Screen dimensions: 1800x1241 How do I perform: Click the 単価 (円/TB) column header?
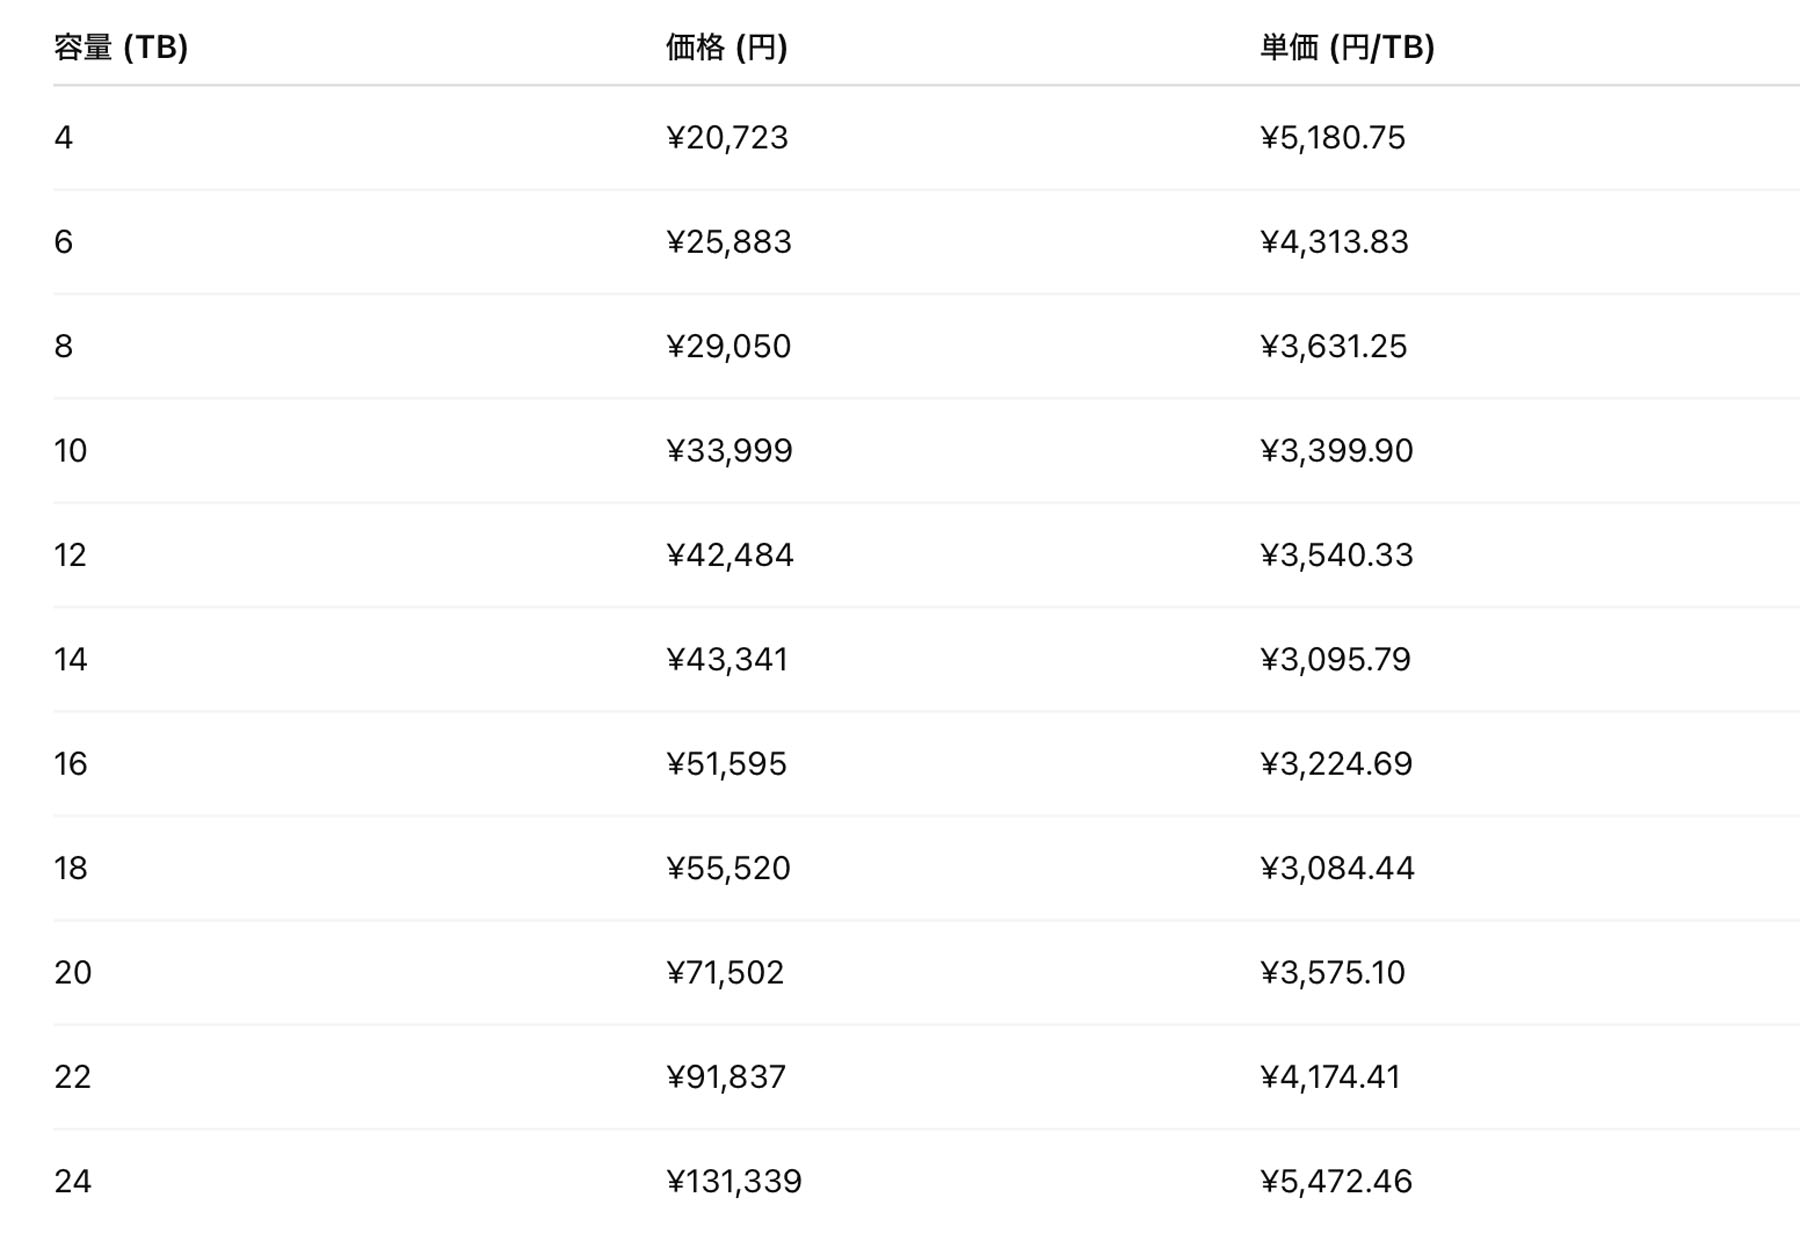pyautogui.click(x=1346, y=47)
